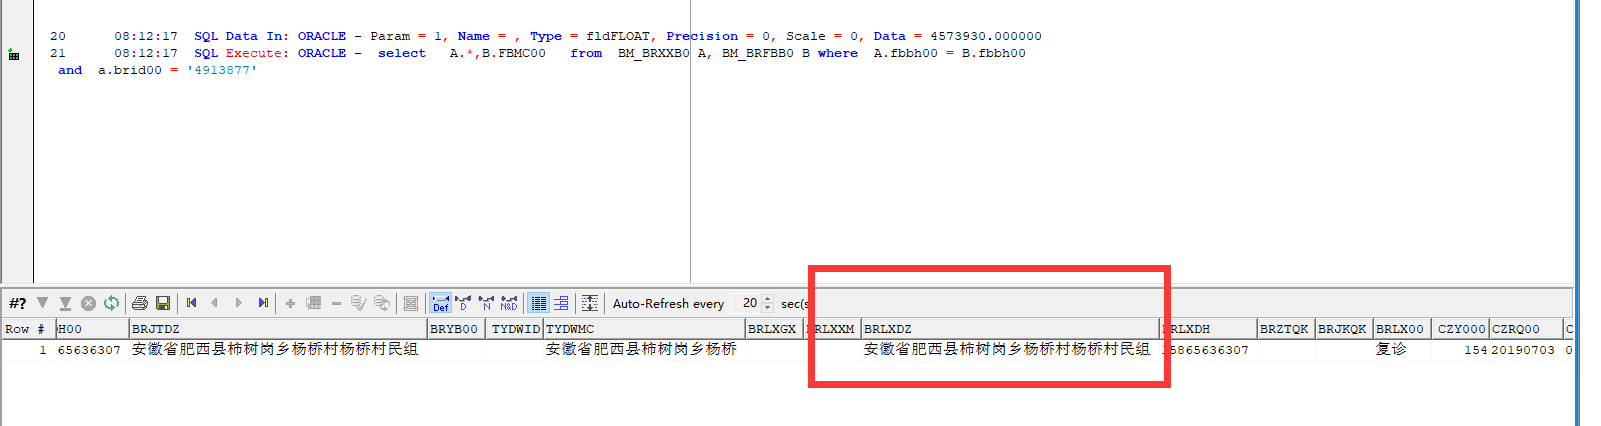Click the row height adjust icon

[590, 303]
